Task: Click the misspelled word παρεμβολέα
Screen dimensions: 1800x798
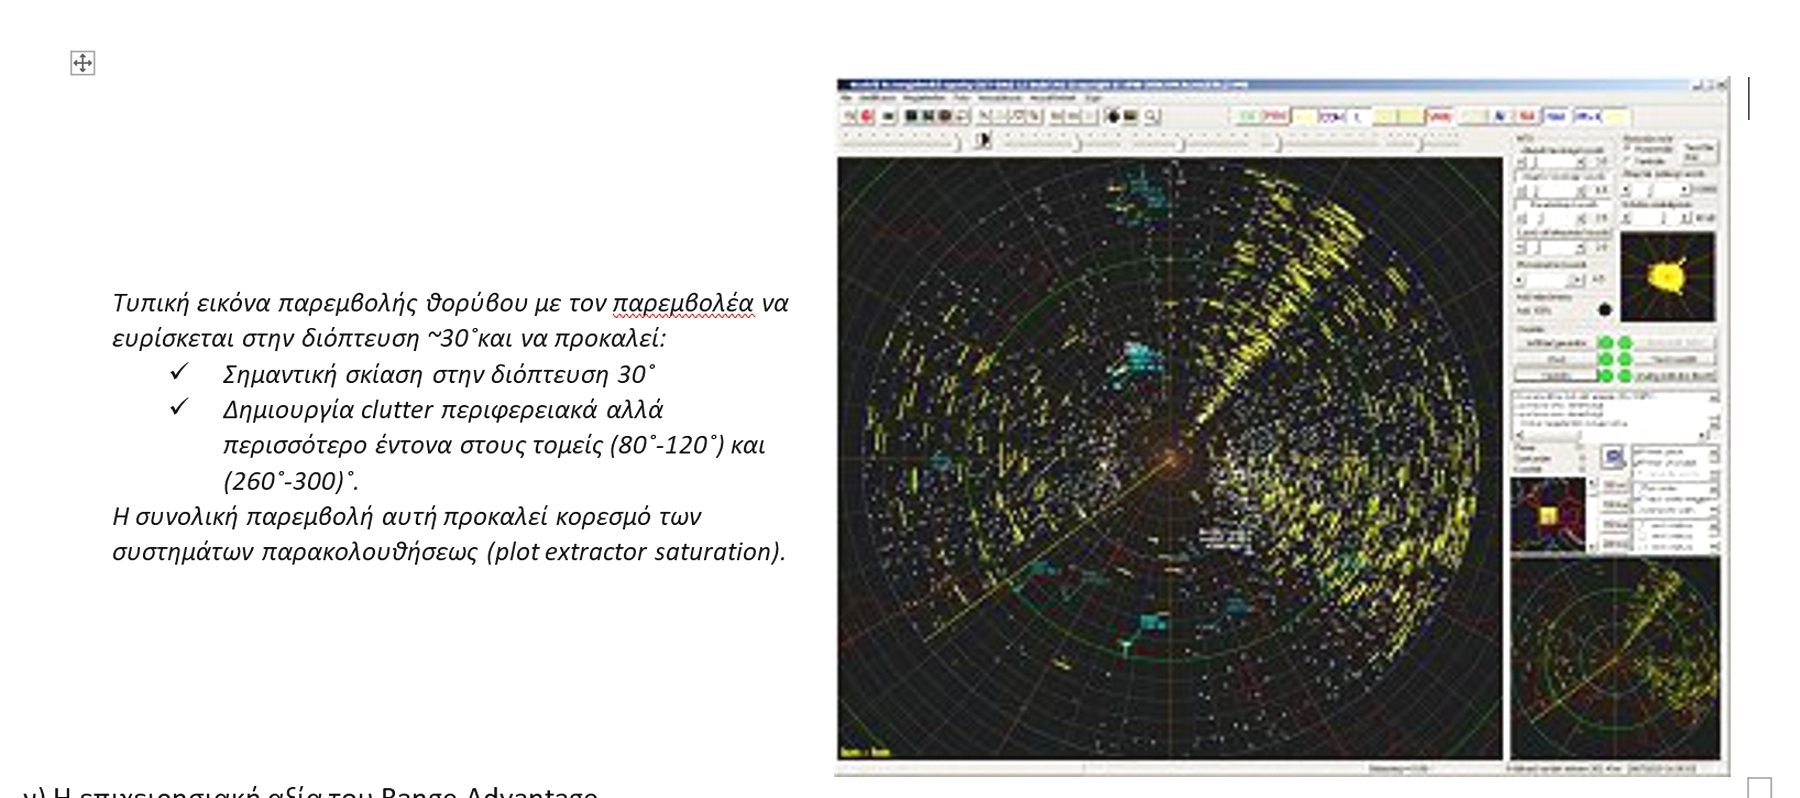Action: (x=683, y=302)
